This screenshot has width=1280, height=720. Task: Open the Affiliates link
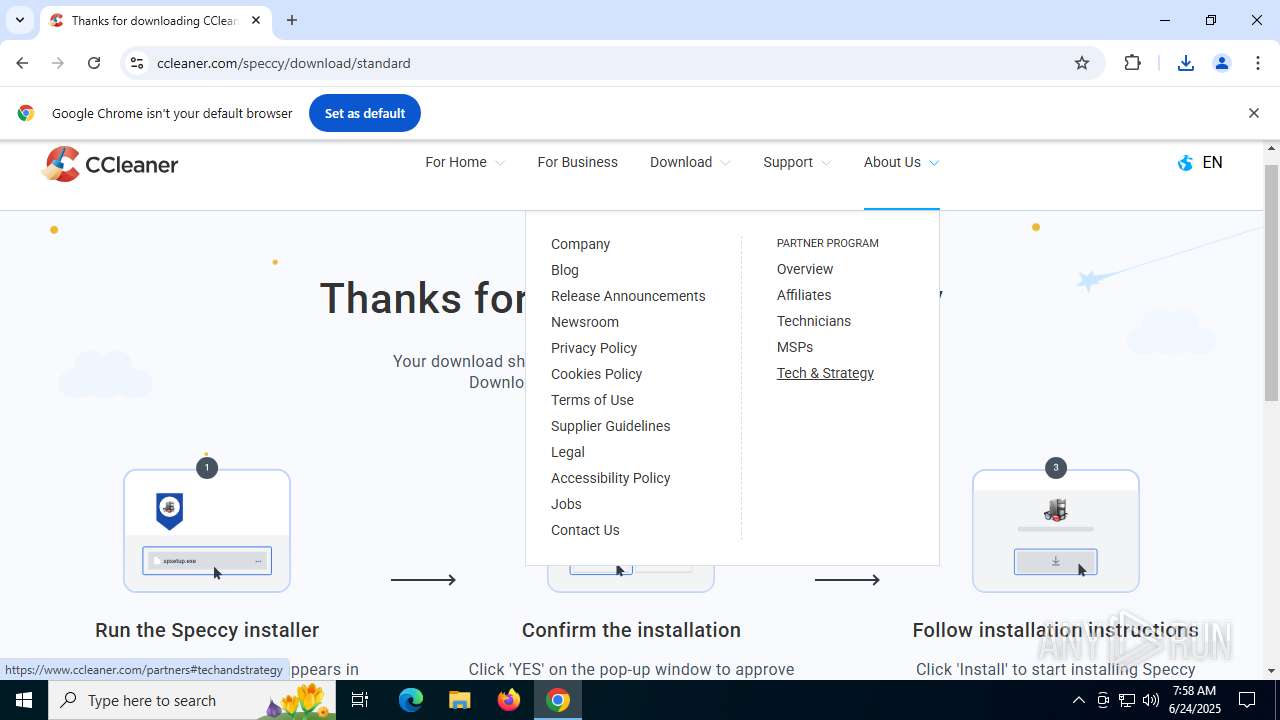[804, 295]
